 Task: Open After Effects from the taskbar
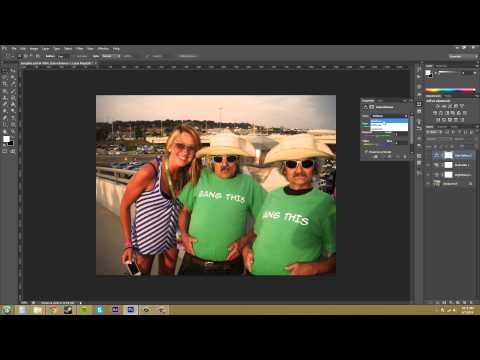(x=115, y=310)
